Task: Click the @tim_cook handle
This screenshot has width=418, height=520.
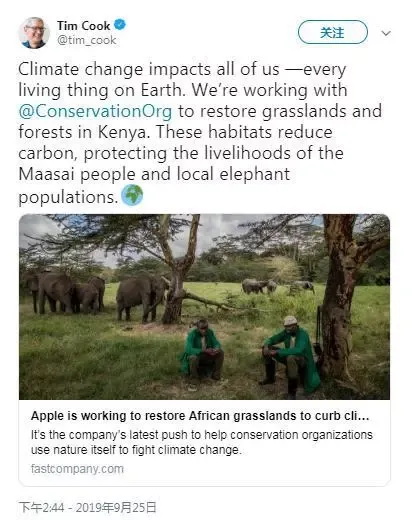Action: pos(86,40)
